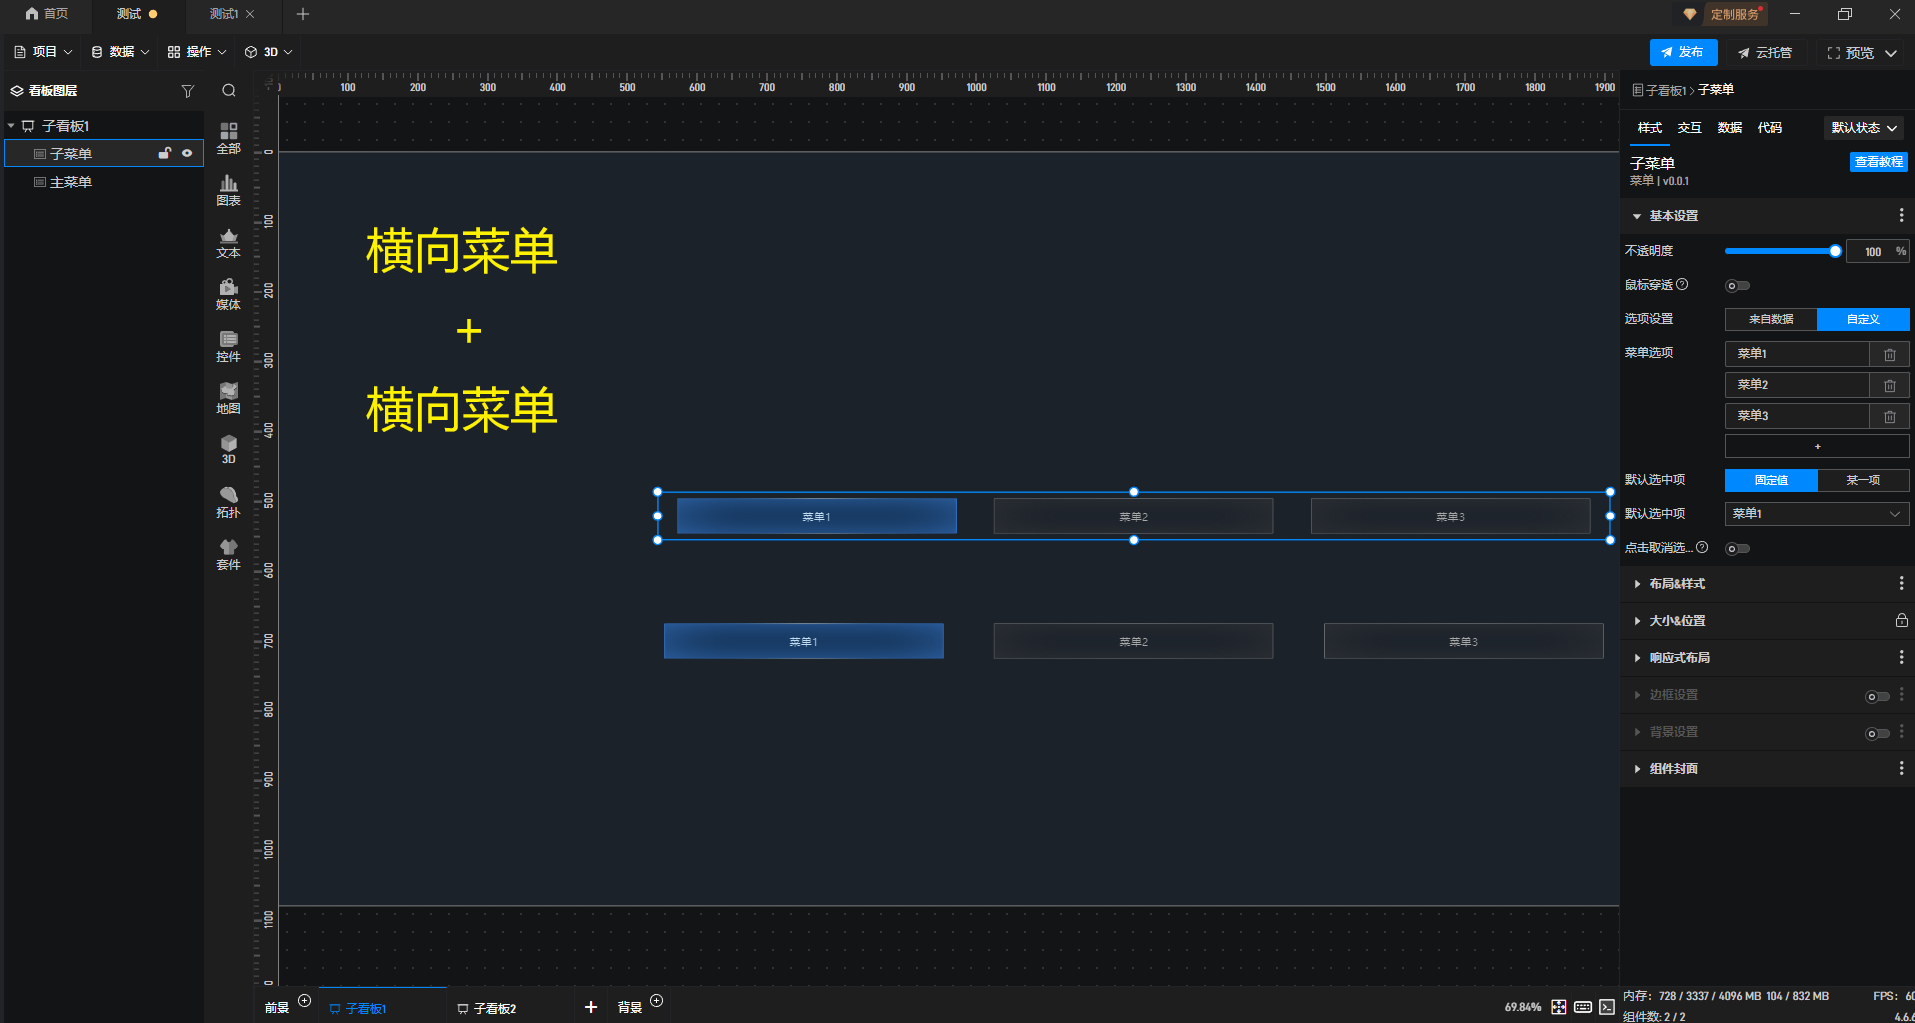Click the layer search magnifier icon

(229, 91)
